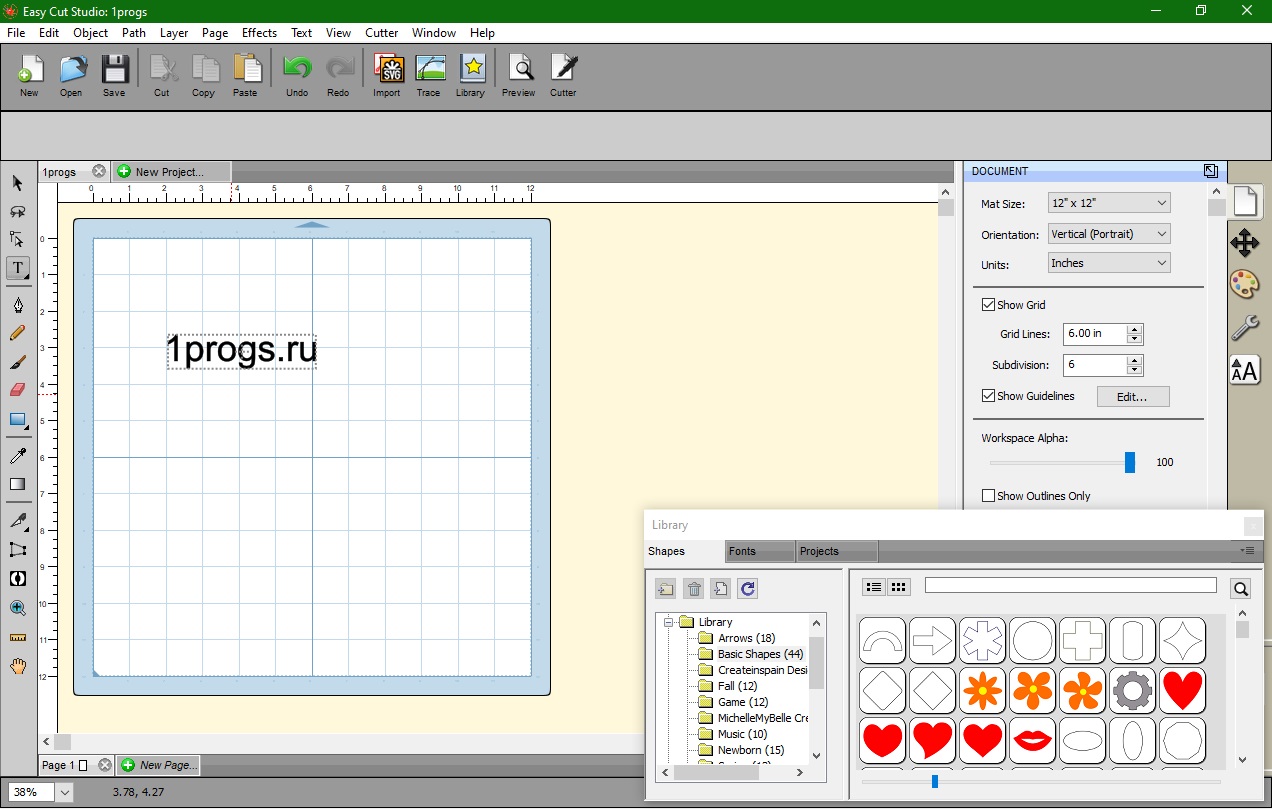Click the Save toolbar icon
Image resolution: width=1272 pixels, height=809 pixels.
[114, 75]
